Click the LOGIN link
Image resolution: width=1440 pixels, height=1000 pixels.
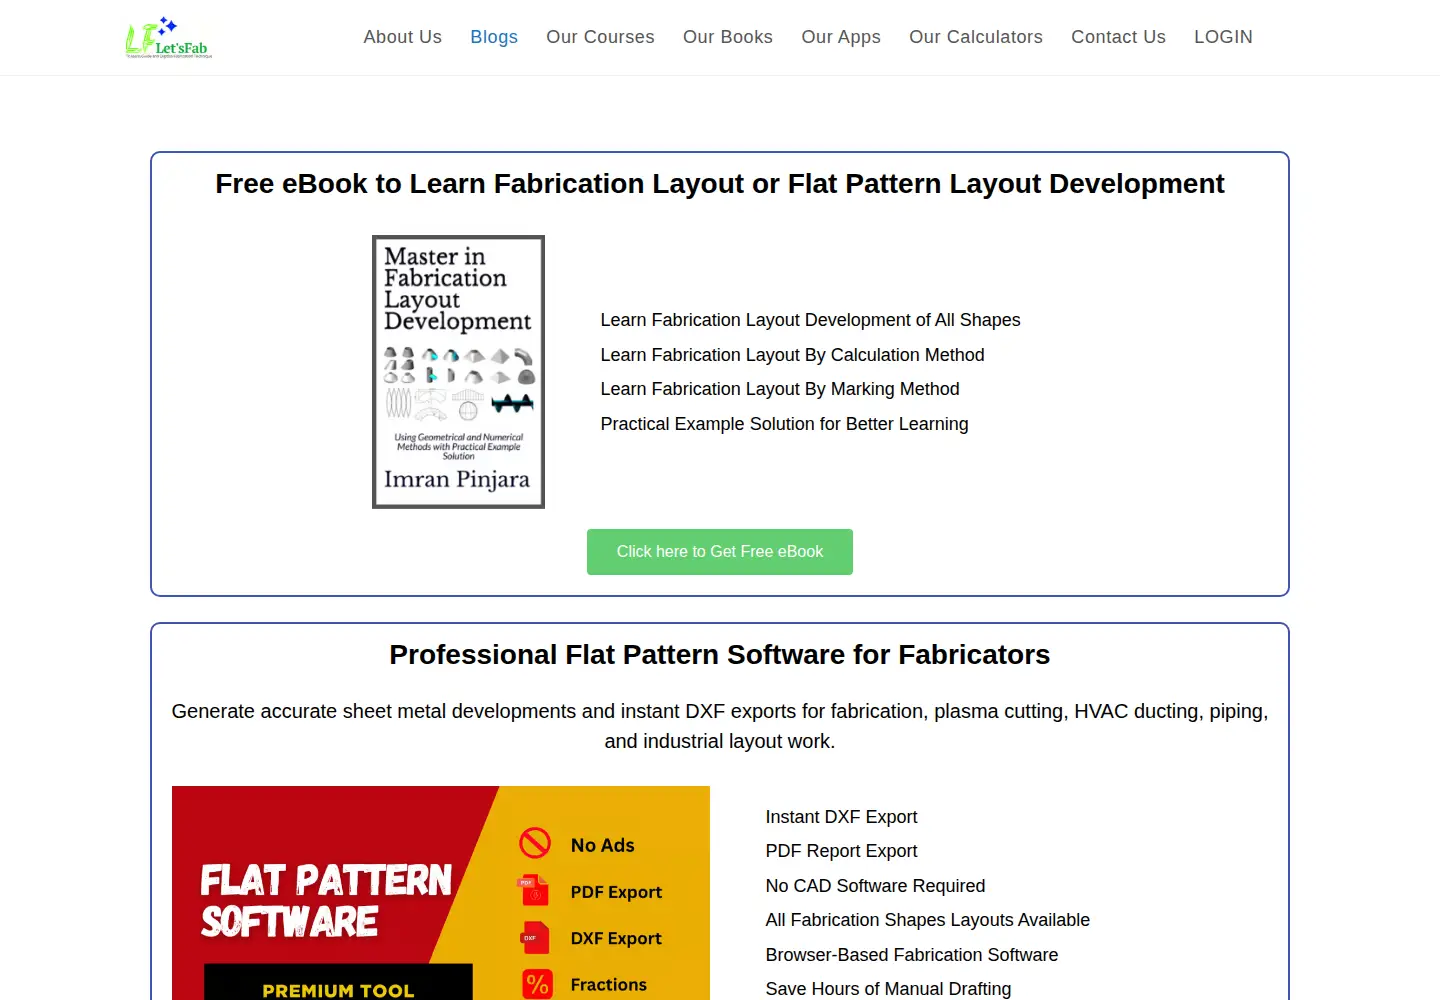point(1223,37)
